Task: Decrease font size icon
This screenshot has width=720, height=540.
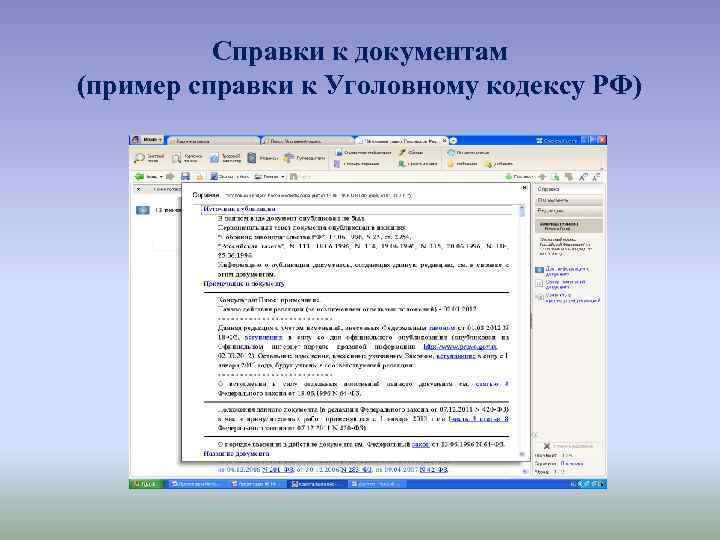Action: [x=596, y=176]
